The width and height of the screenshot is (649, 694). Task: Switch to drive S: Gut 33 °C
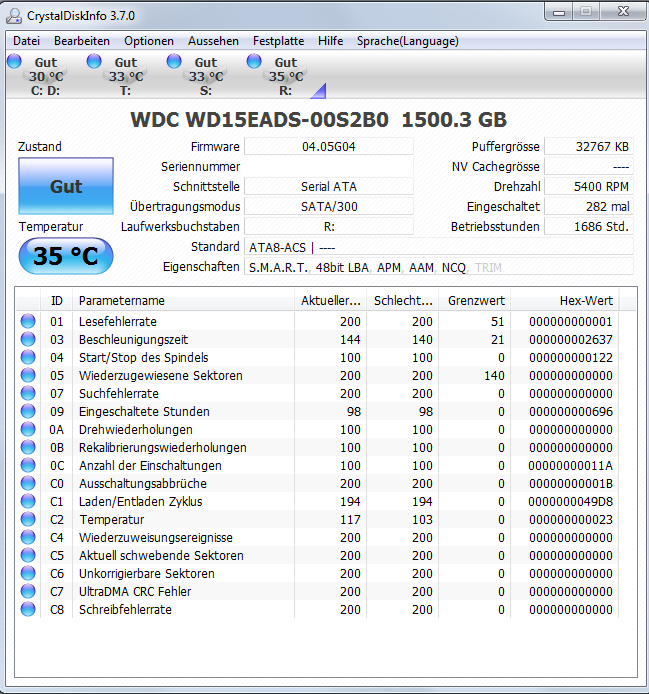coord(206,77)
